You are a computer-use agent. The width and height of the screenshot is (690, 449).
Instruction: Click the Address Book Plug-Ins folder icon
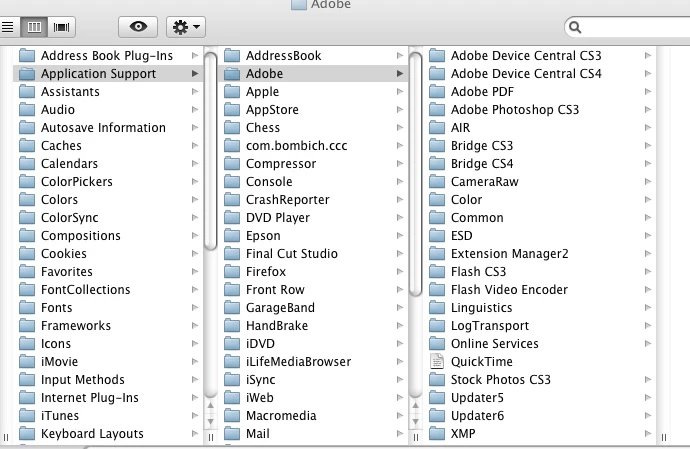[27, 55]
